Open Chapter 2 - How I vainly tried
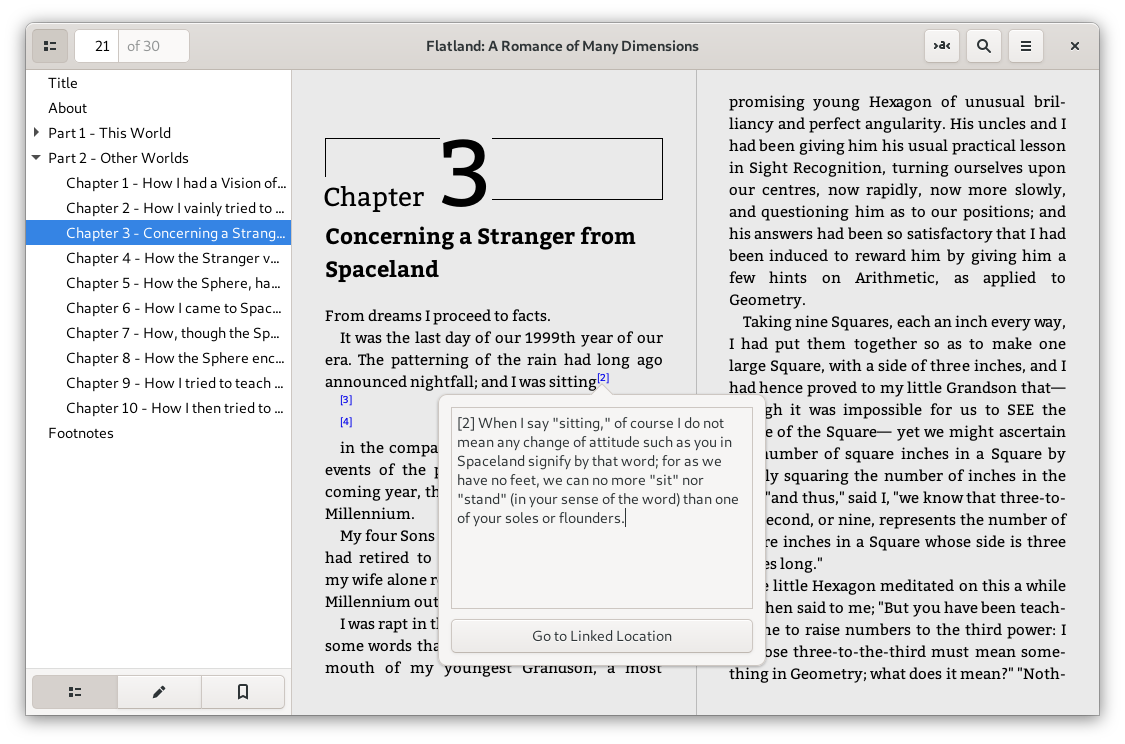1125x744 pixels. pos(159,208)
